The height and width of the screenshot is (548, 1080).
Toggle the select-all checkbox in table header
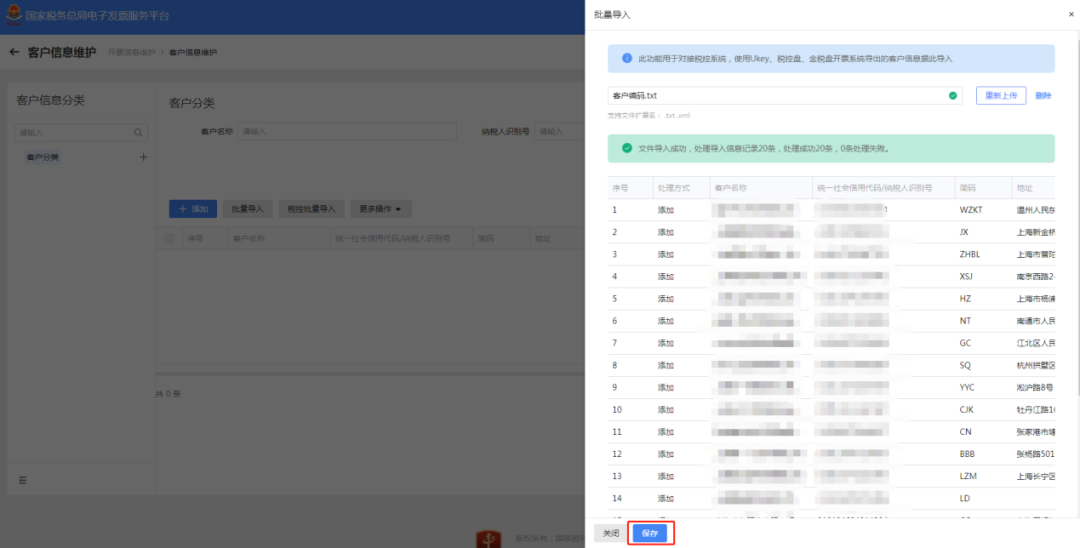169,239
